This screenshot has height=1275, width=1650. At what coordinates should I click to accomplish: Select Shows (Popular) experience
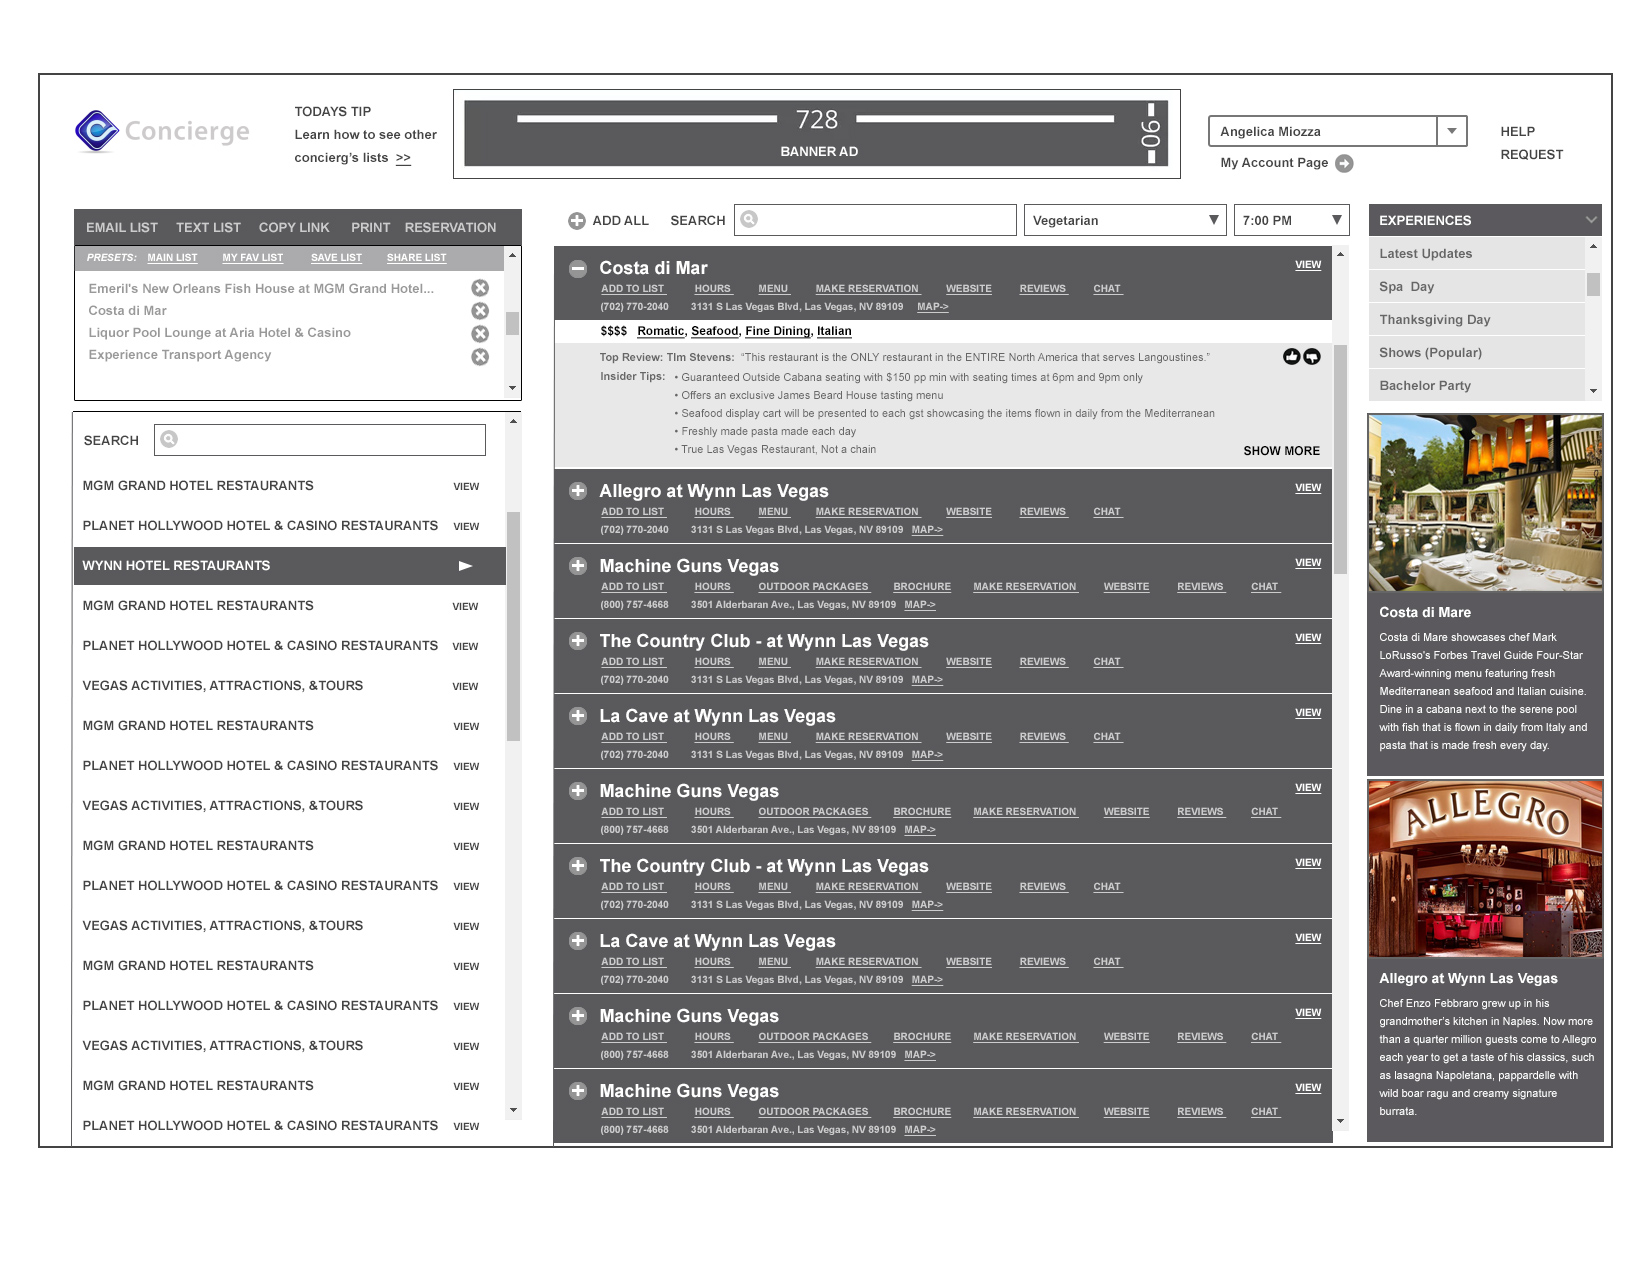[1476, 353]
